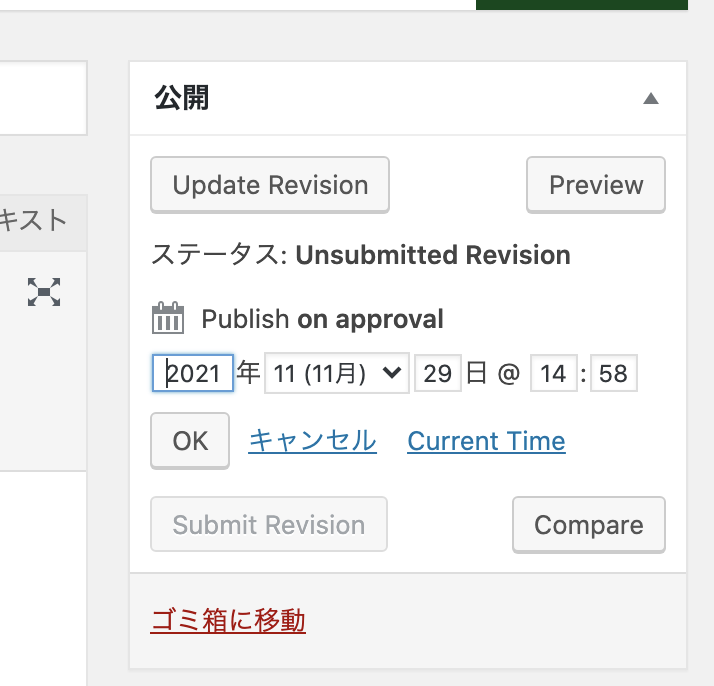Screen dimensions: 714x686
Task: Open the Compare revisions button
Action: pyautogui.click(x=589, y=524)
